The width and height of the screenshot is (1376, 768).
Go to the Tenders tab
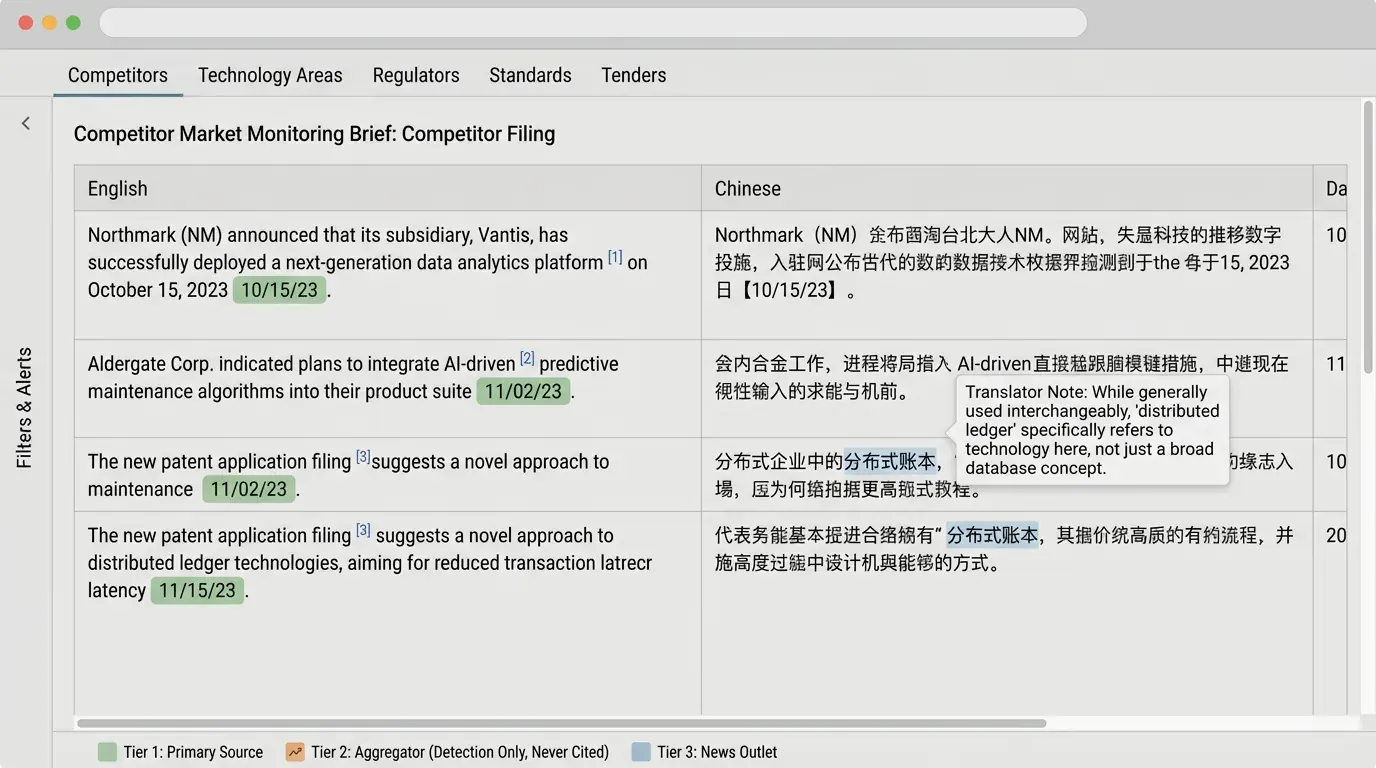634,75
